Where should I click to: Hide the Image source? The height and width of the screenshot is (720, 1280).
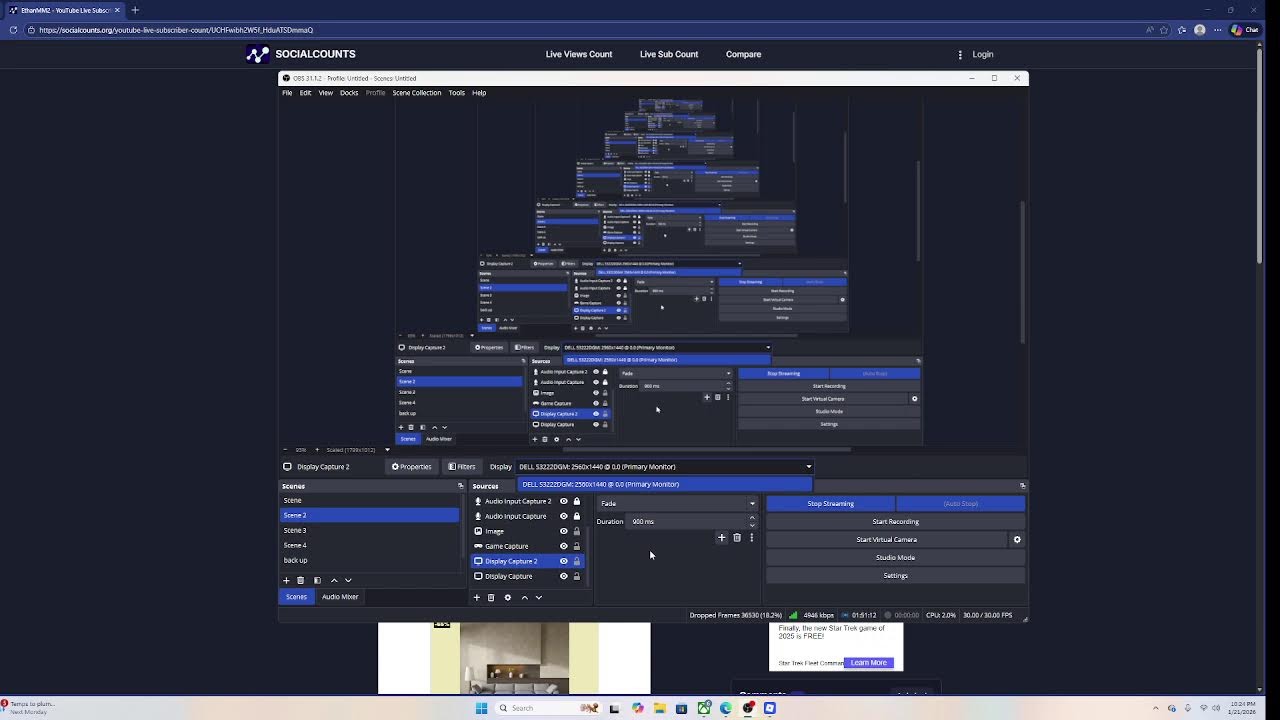click(x=563, y=531)
